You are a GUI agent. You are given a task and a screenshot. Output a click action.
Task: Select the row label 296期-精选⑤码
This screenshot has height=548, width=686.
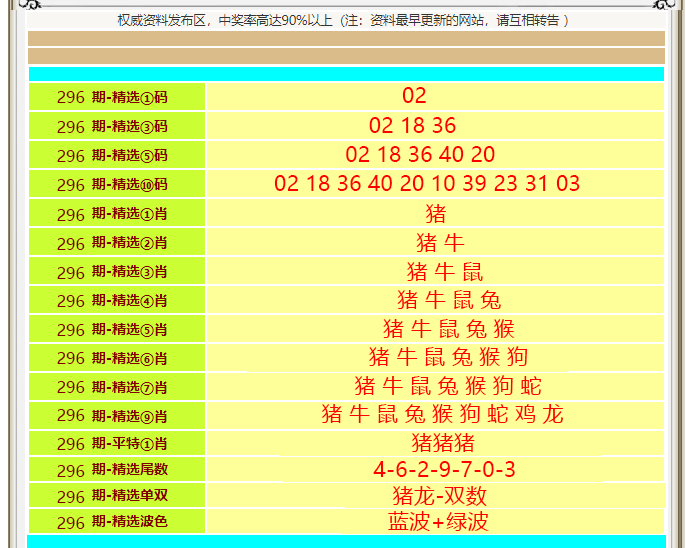pos(112,155)
